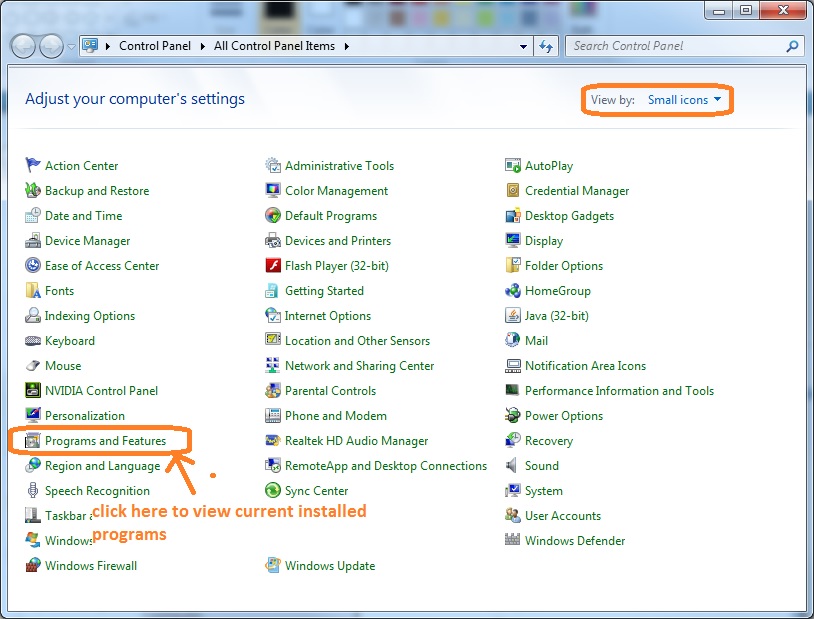The height and width of the screenshot is (619, 814).
Task: Open the Windows Update link
Action: (x=330, y=566)
